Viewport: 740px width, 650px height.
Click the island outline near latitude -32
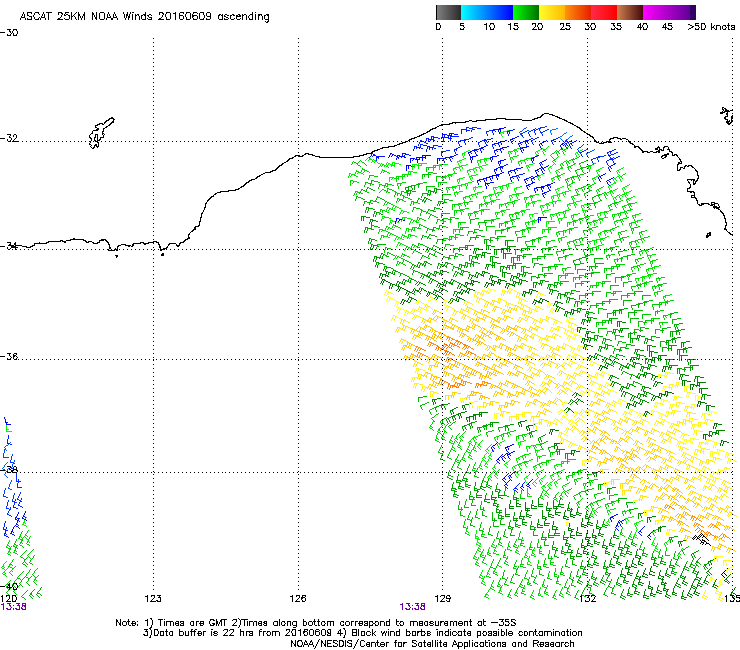coord(101,133)
